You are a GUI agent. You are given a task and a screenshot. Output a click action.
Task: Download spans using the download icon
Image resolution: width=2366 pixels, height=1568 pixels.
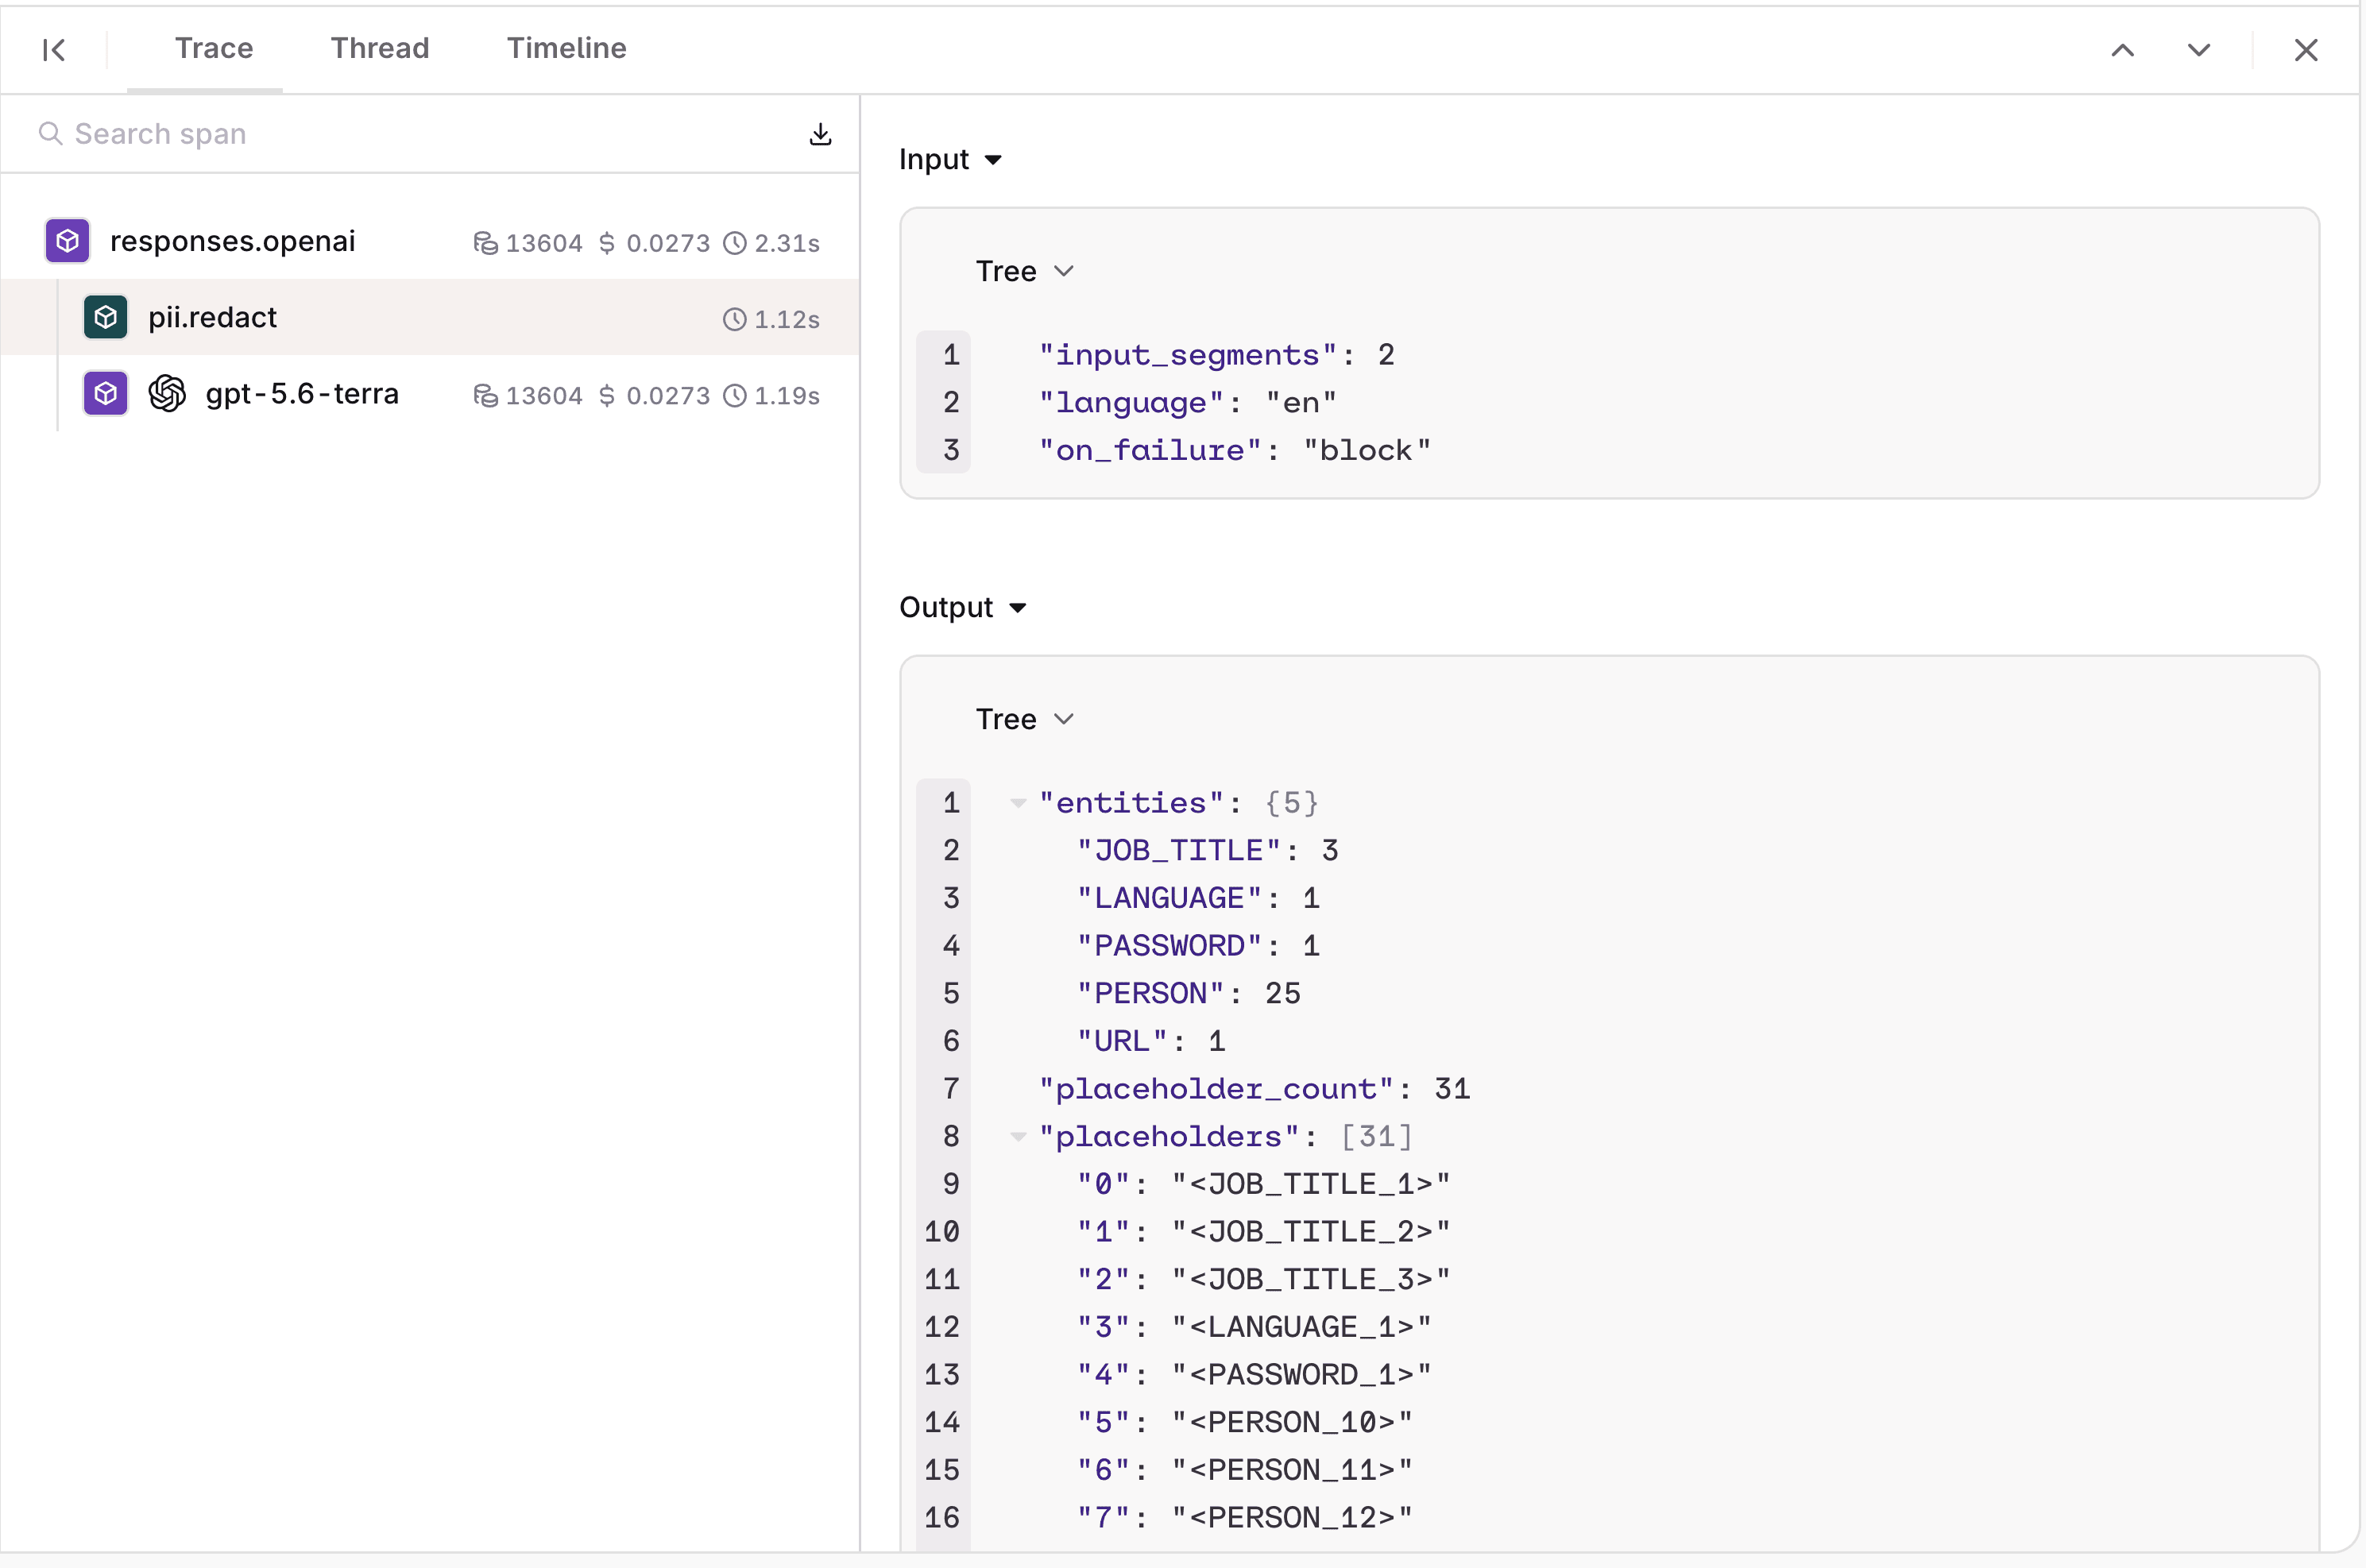tap(820, 134)
